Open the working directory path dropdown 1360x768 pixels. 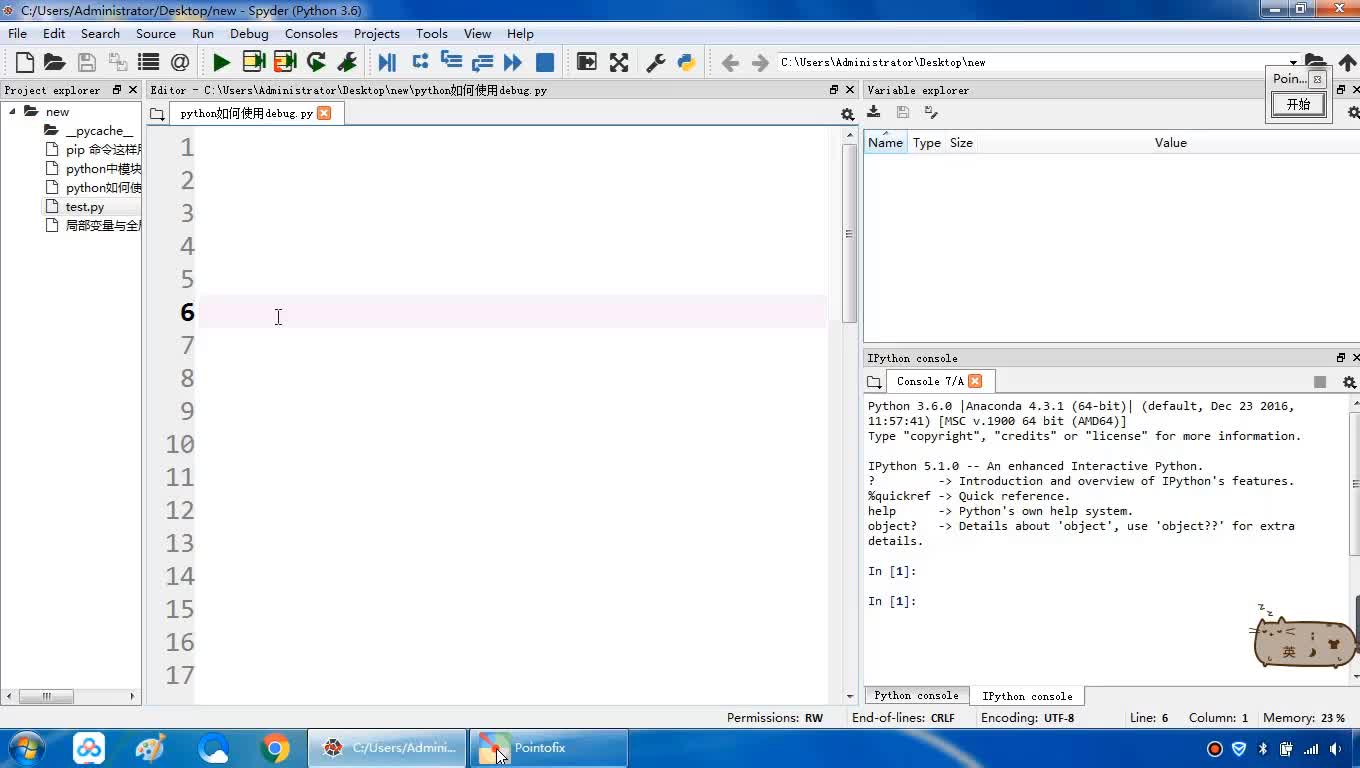tap(1293, 63)
